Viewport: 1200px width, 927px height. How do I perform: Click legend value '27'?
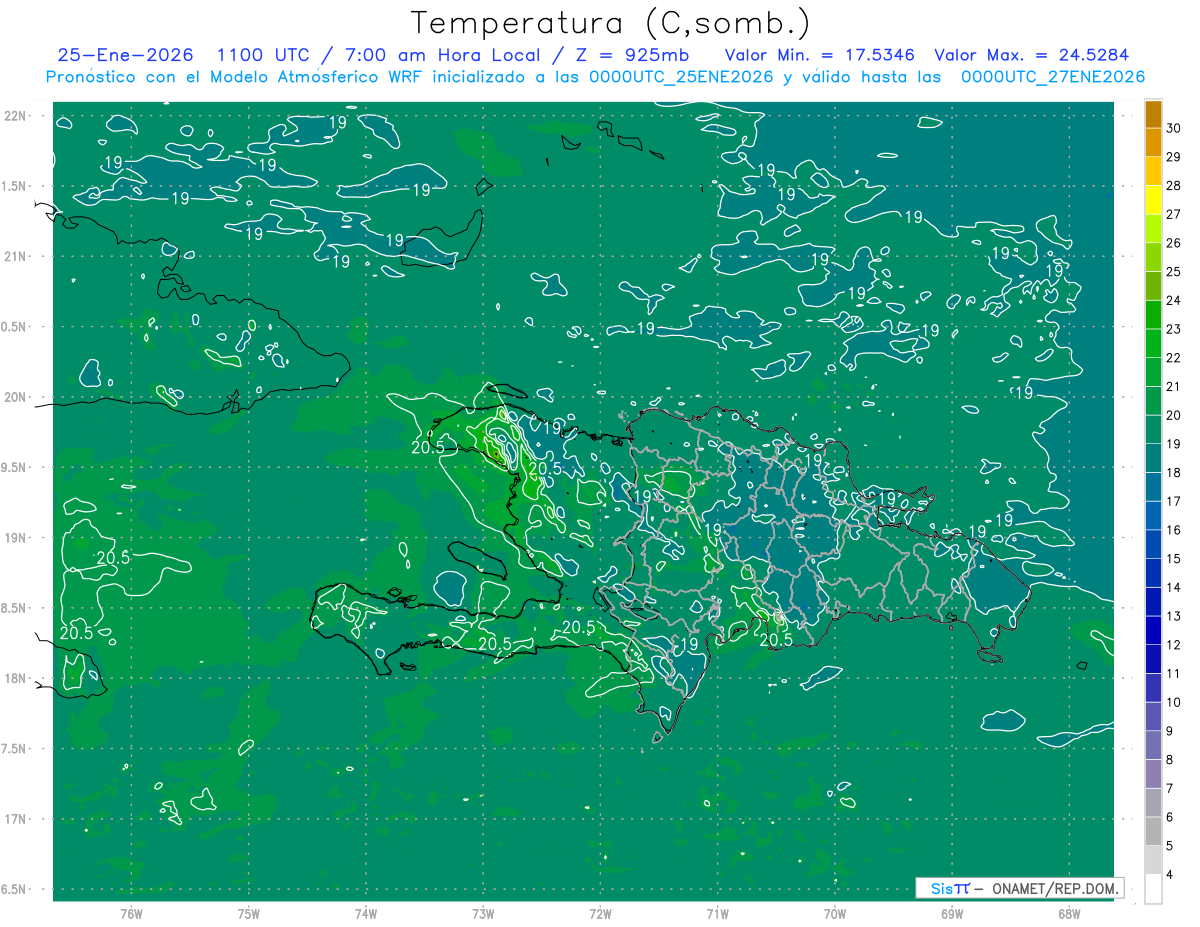[x=1174, y=214]
